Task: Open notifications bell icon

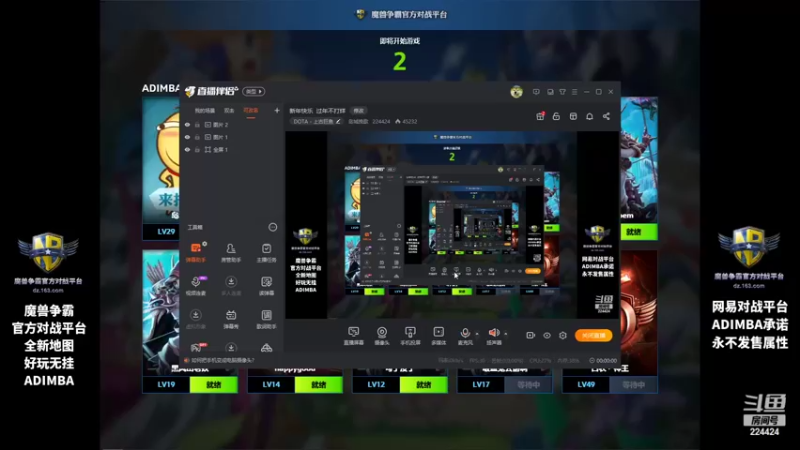Action: tap(589, 116)
